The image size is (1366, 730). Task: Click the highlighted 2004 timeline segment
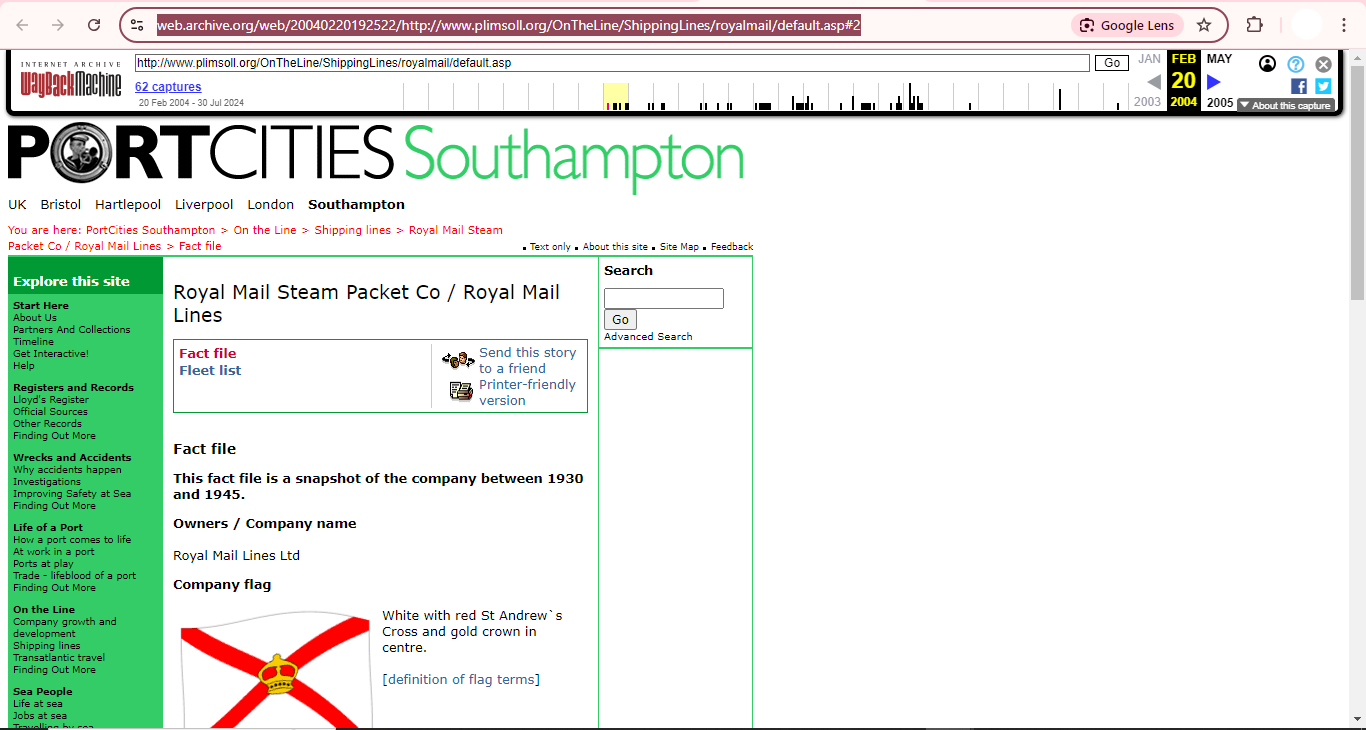tap(616, 97)
